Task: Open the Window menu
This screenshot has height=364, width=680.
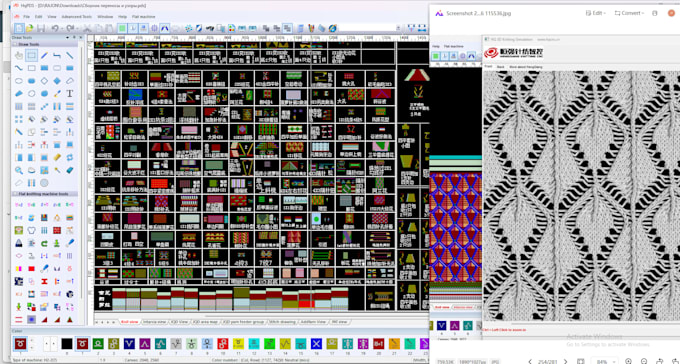Action: point(105,16)
